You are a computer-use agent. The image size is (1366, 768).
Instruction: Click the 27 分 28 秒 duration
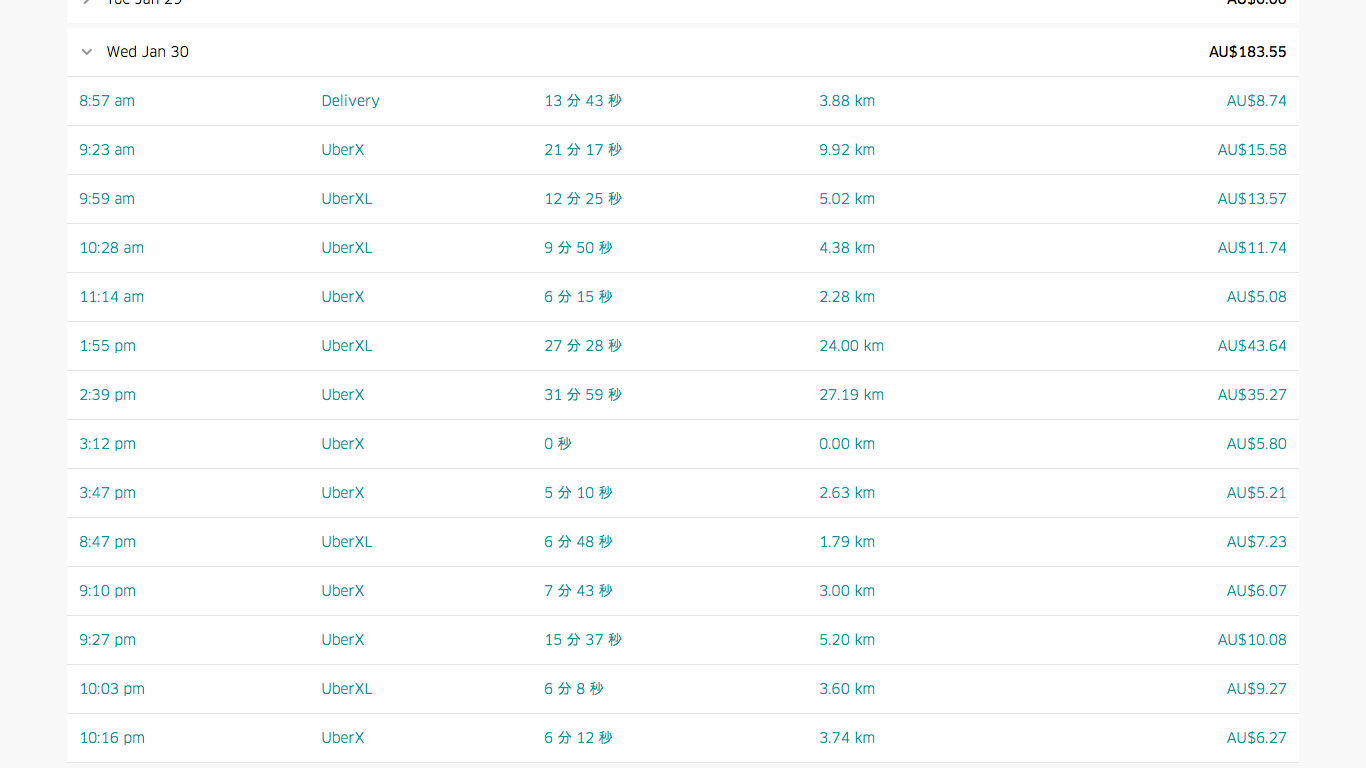coord(583,346)
